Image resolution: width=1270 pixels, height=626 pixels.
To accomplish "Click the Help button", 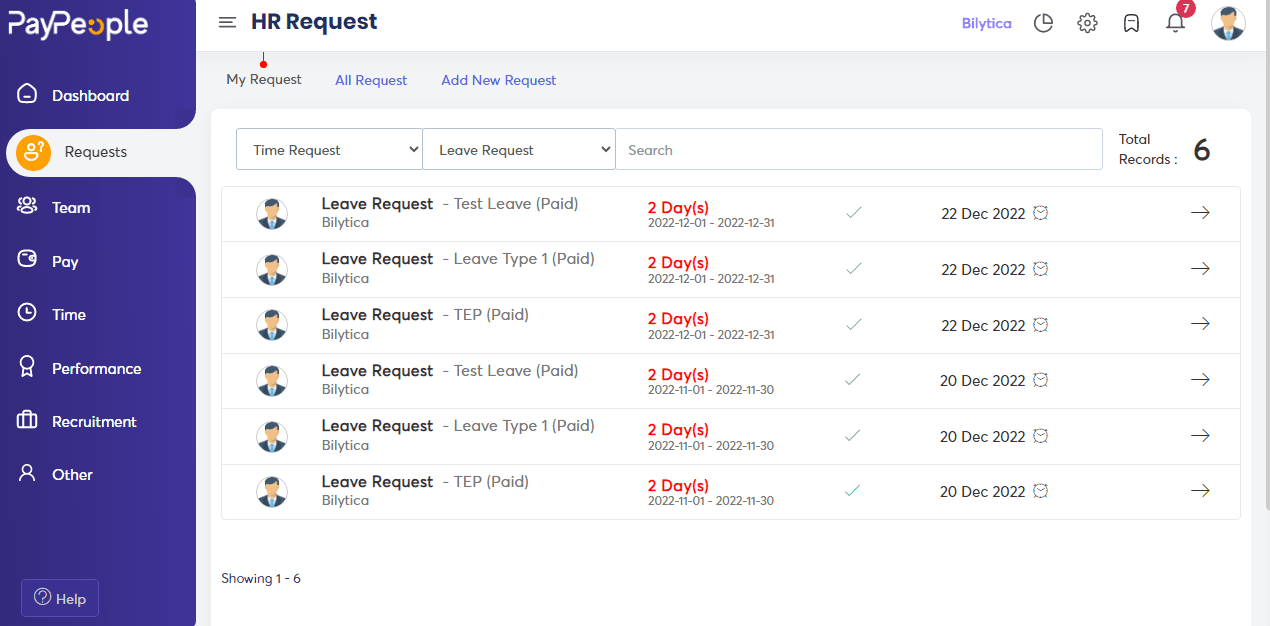I will pyautogui.click(x=60, y=598).
